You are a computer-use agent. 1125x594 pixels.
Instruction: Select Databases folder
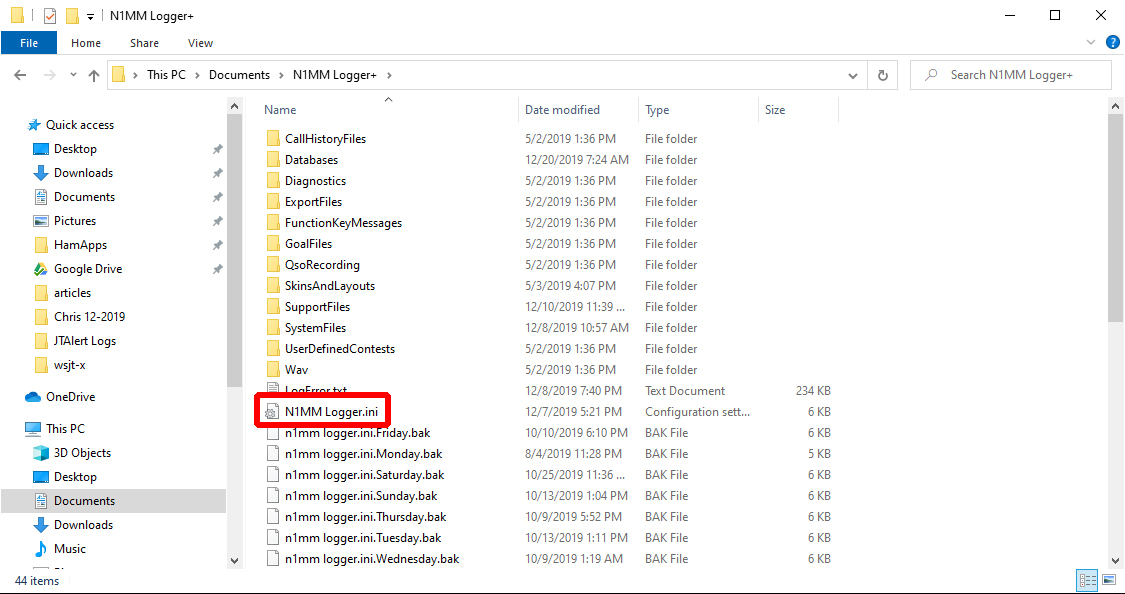[311, 159]
